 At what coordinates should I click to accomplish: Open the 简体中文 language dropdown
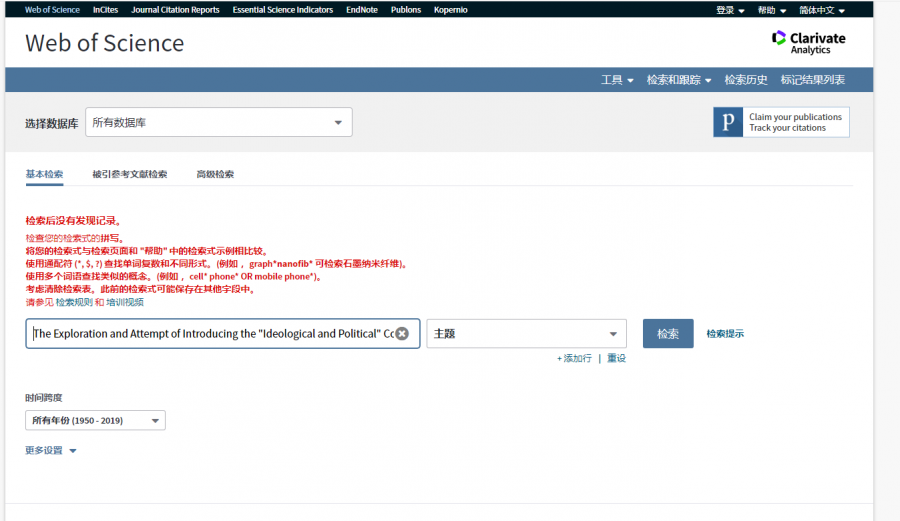(822, 10)
